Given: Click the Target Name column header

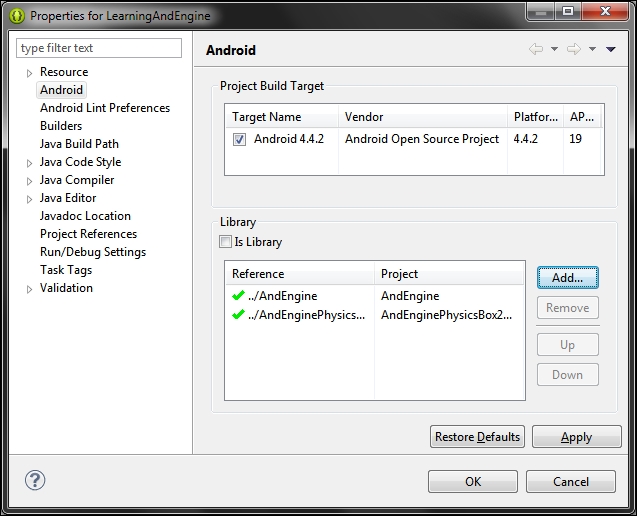Looking at the screenshot, I should click(282, 117).
